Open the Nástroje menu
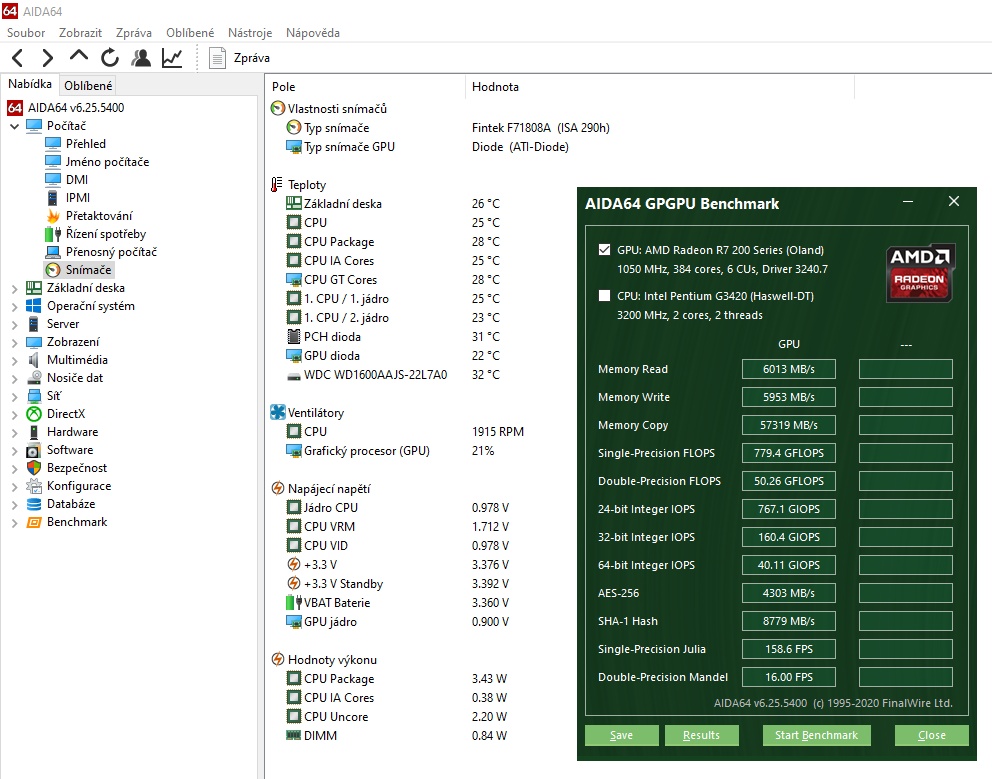The image size is (992, 779). pos(249,32)
